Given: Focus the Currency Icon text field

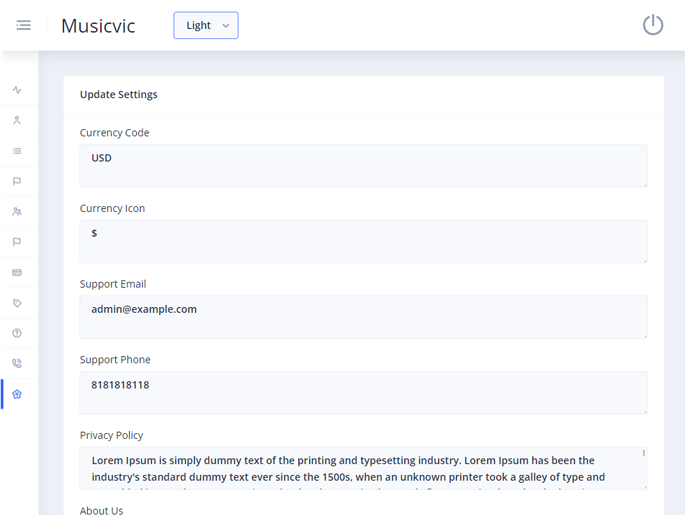Looking at the screenshot, I should (363, 241).
